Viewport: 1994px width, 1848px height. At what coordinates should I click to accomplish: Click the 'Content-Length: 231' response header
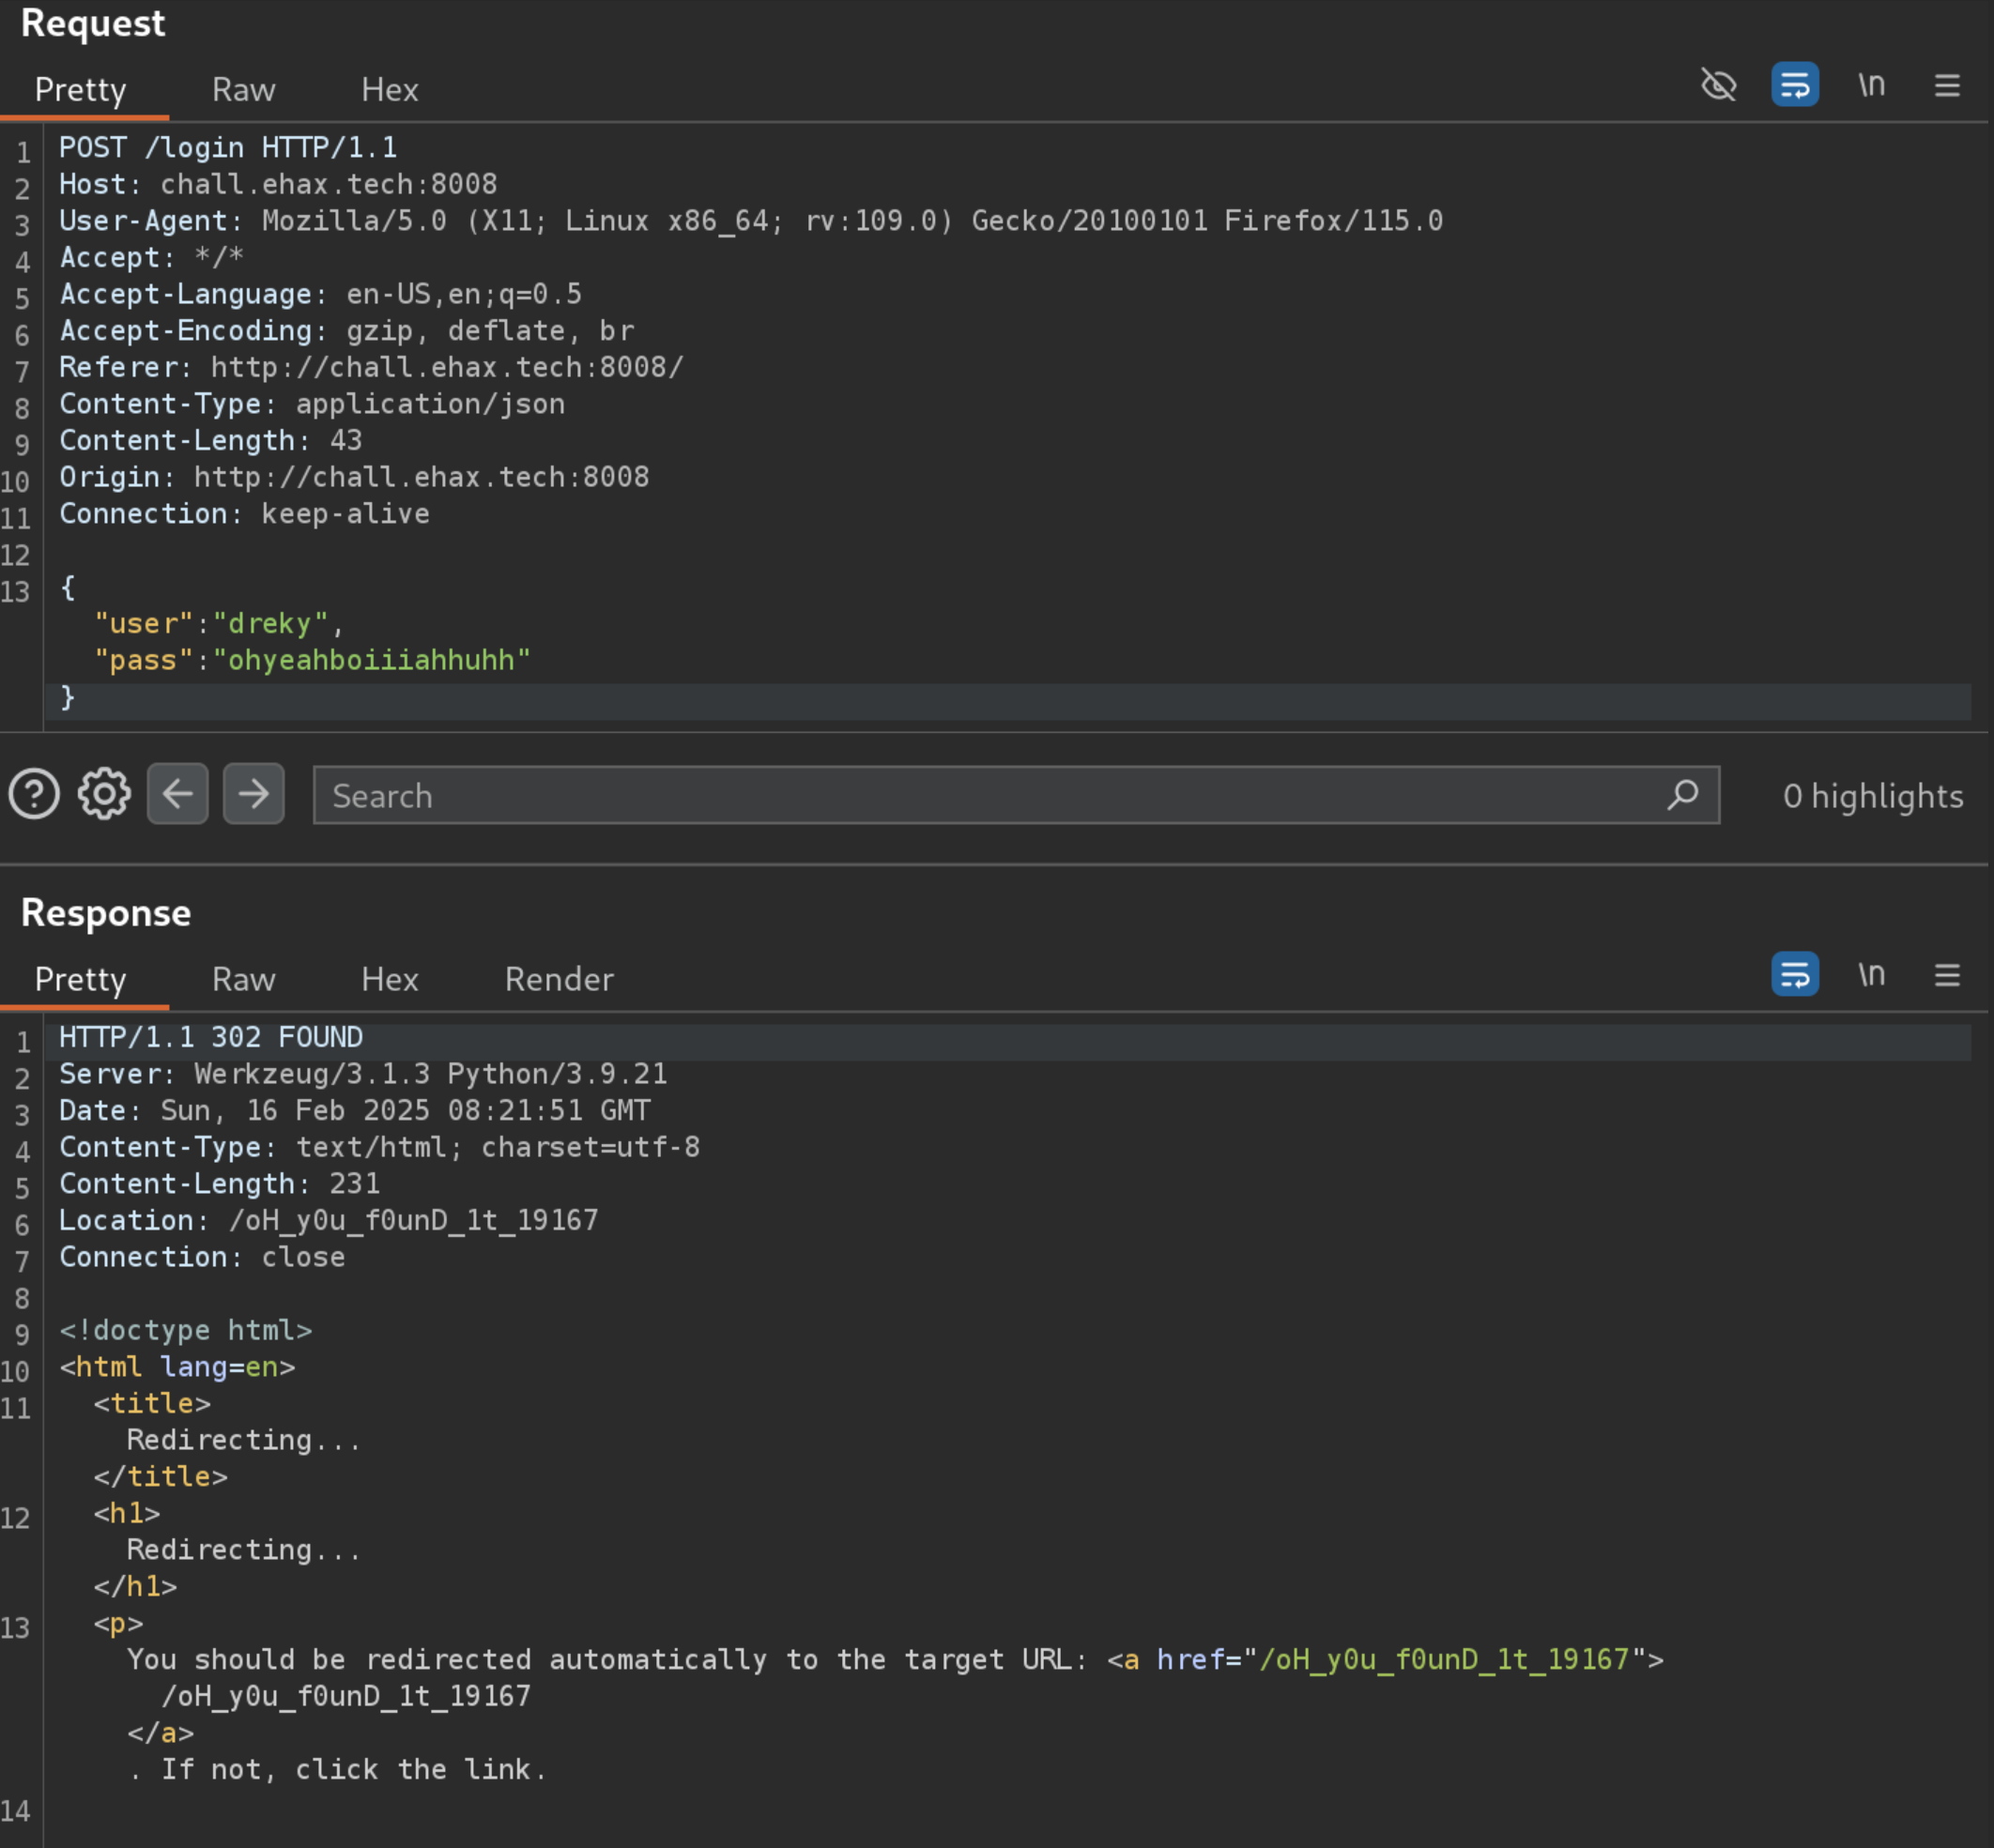[x=219, y=1185]
